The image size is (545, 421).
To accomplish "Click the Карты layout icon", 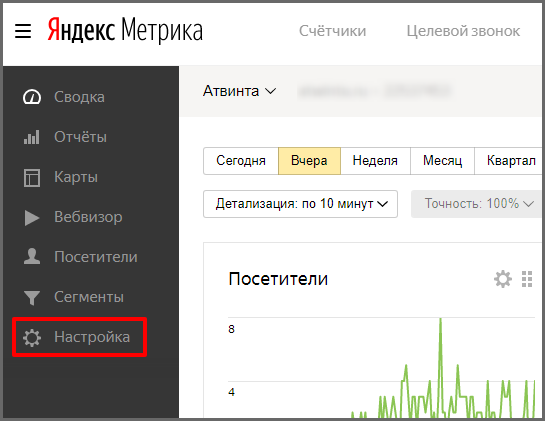I will [x=32, y=177].
